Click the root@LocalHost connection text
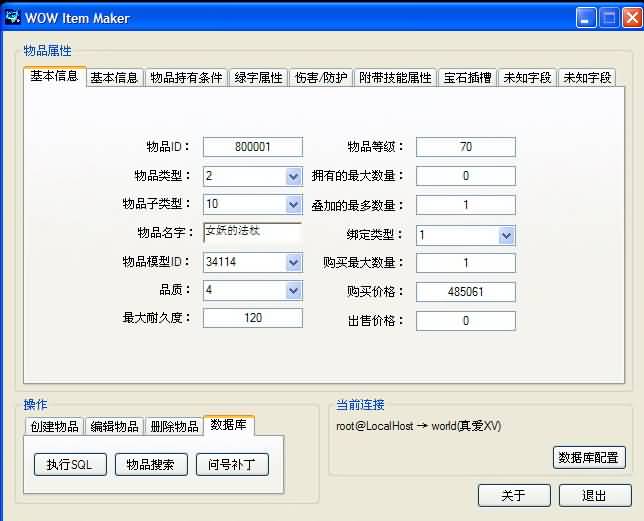The image size is (644, 521). [419, 426]
